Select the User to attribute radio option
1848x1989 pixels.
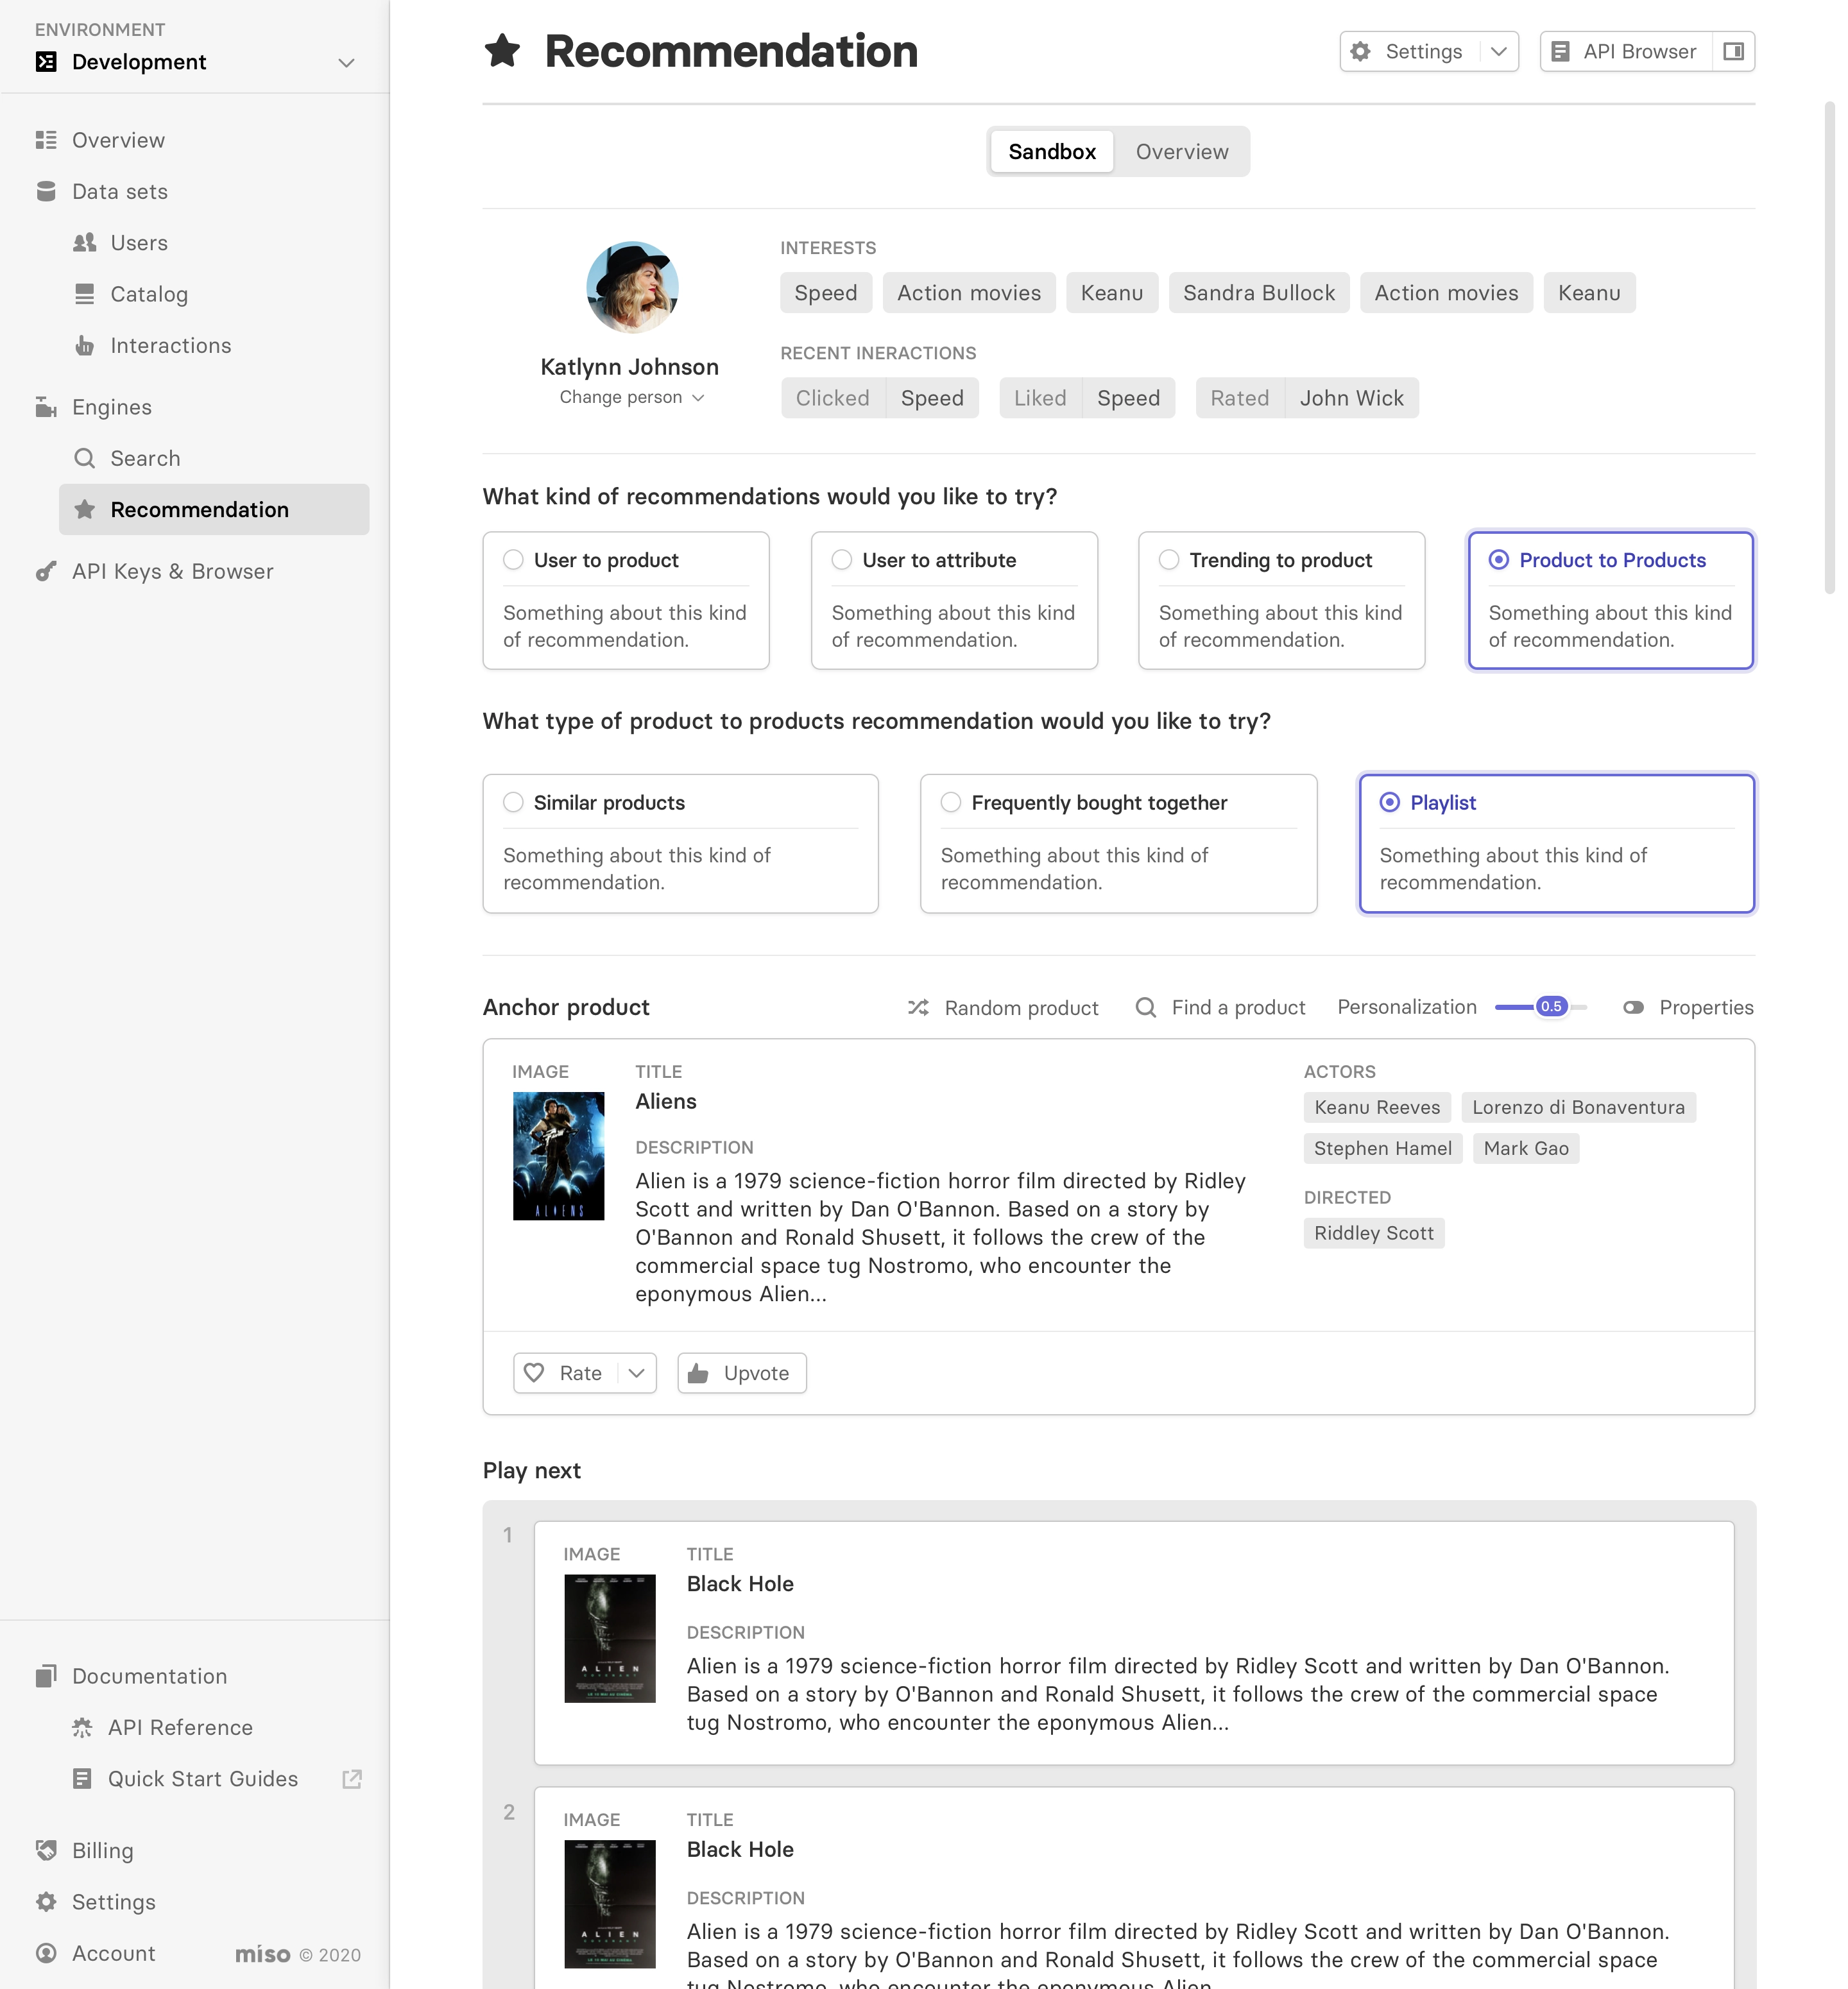tap(842, 560)
